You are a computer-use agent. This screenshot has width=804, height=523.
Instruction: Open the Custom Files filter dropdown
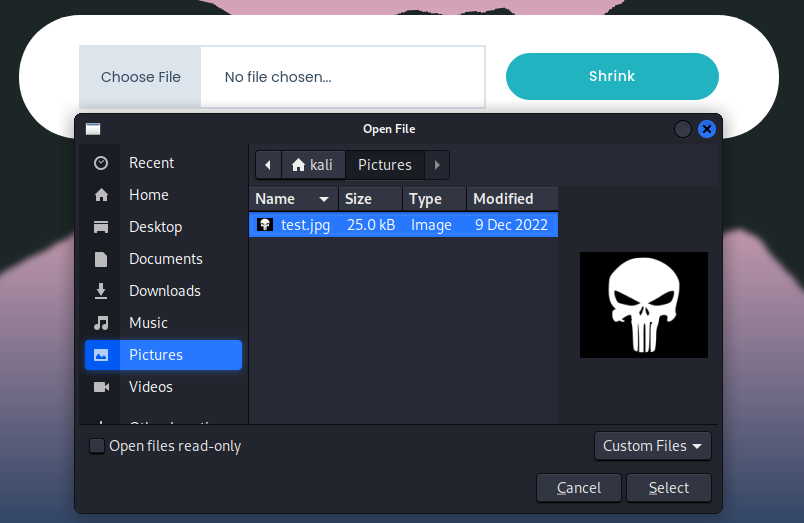tap(653, 446)
